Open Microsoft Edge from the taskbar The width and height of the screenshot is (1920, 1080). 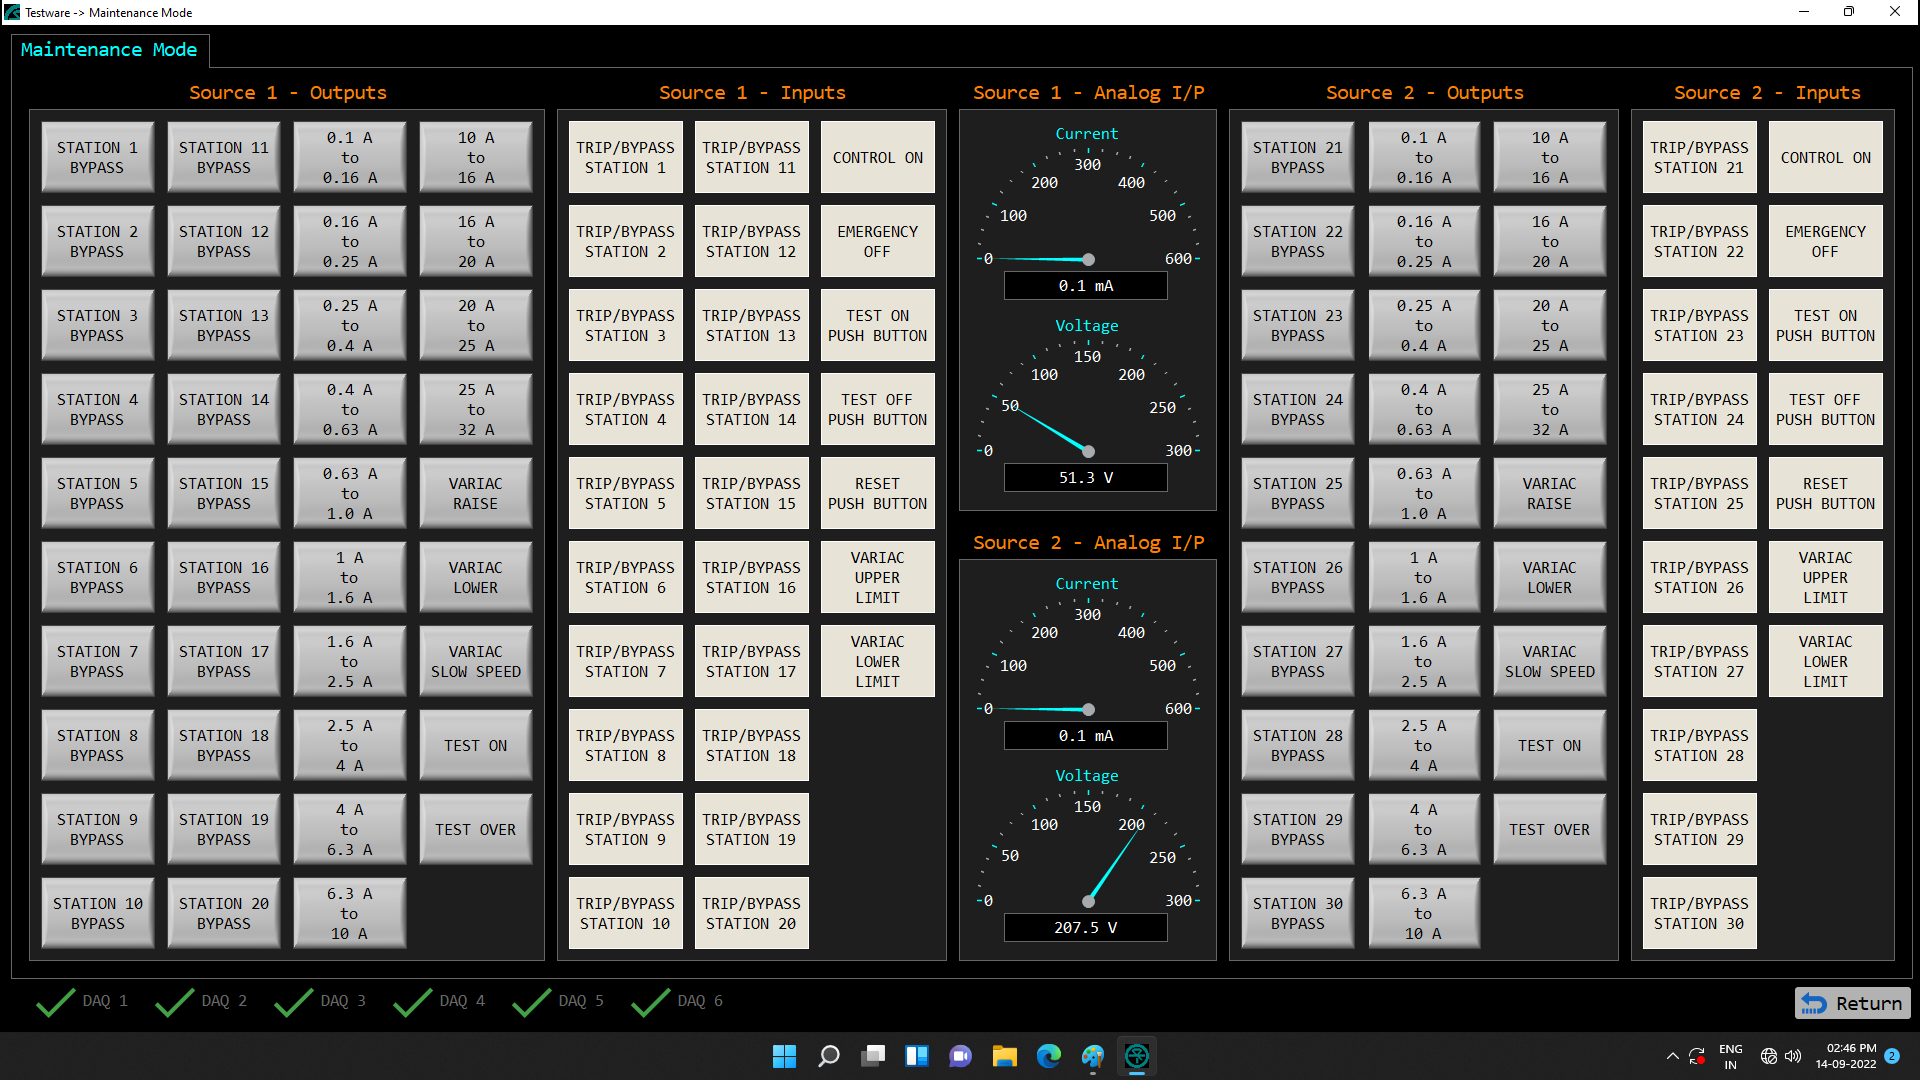click(x=1048, y=1056)
